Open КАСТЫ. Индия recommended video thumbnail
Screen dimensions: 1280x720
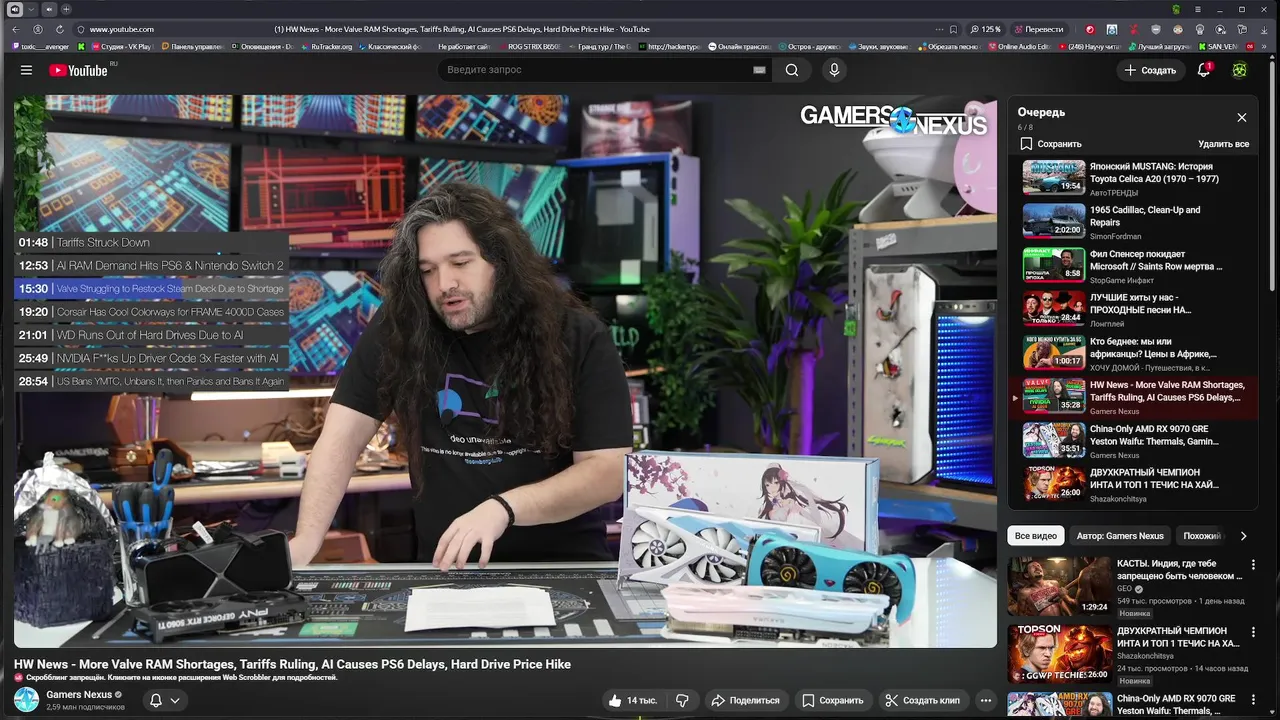pos(1059,587)
